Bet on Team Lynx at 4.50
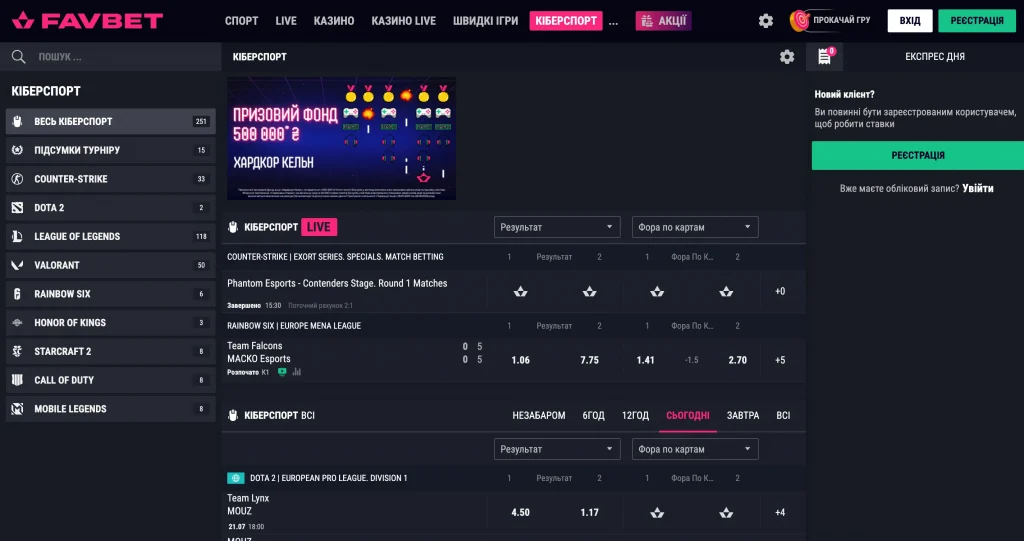Image resolution: width=1024 pixels, height=541 pixels. [520, 513]
